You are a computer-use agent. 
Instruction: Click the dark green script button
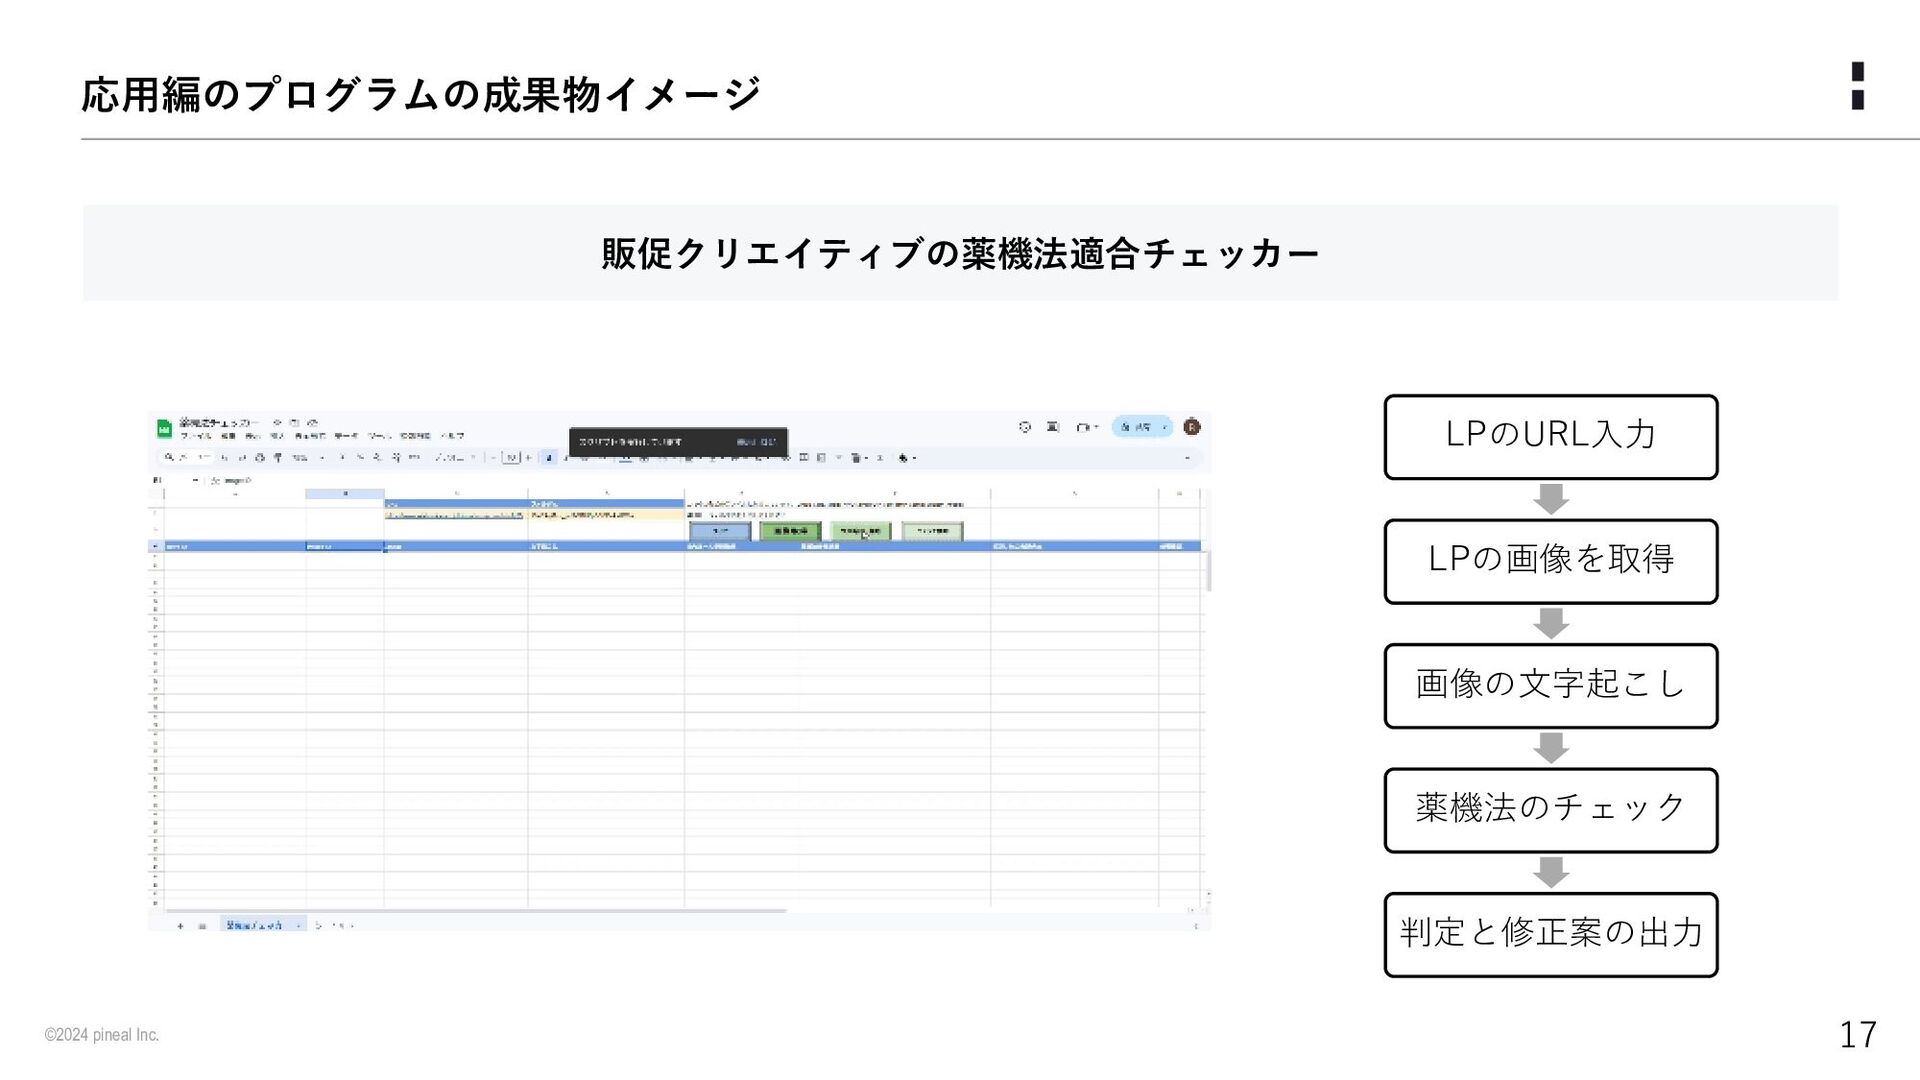tap(790, 531)
